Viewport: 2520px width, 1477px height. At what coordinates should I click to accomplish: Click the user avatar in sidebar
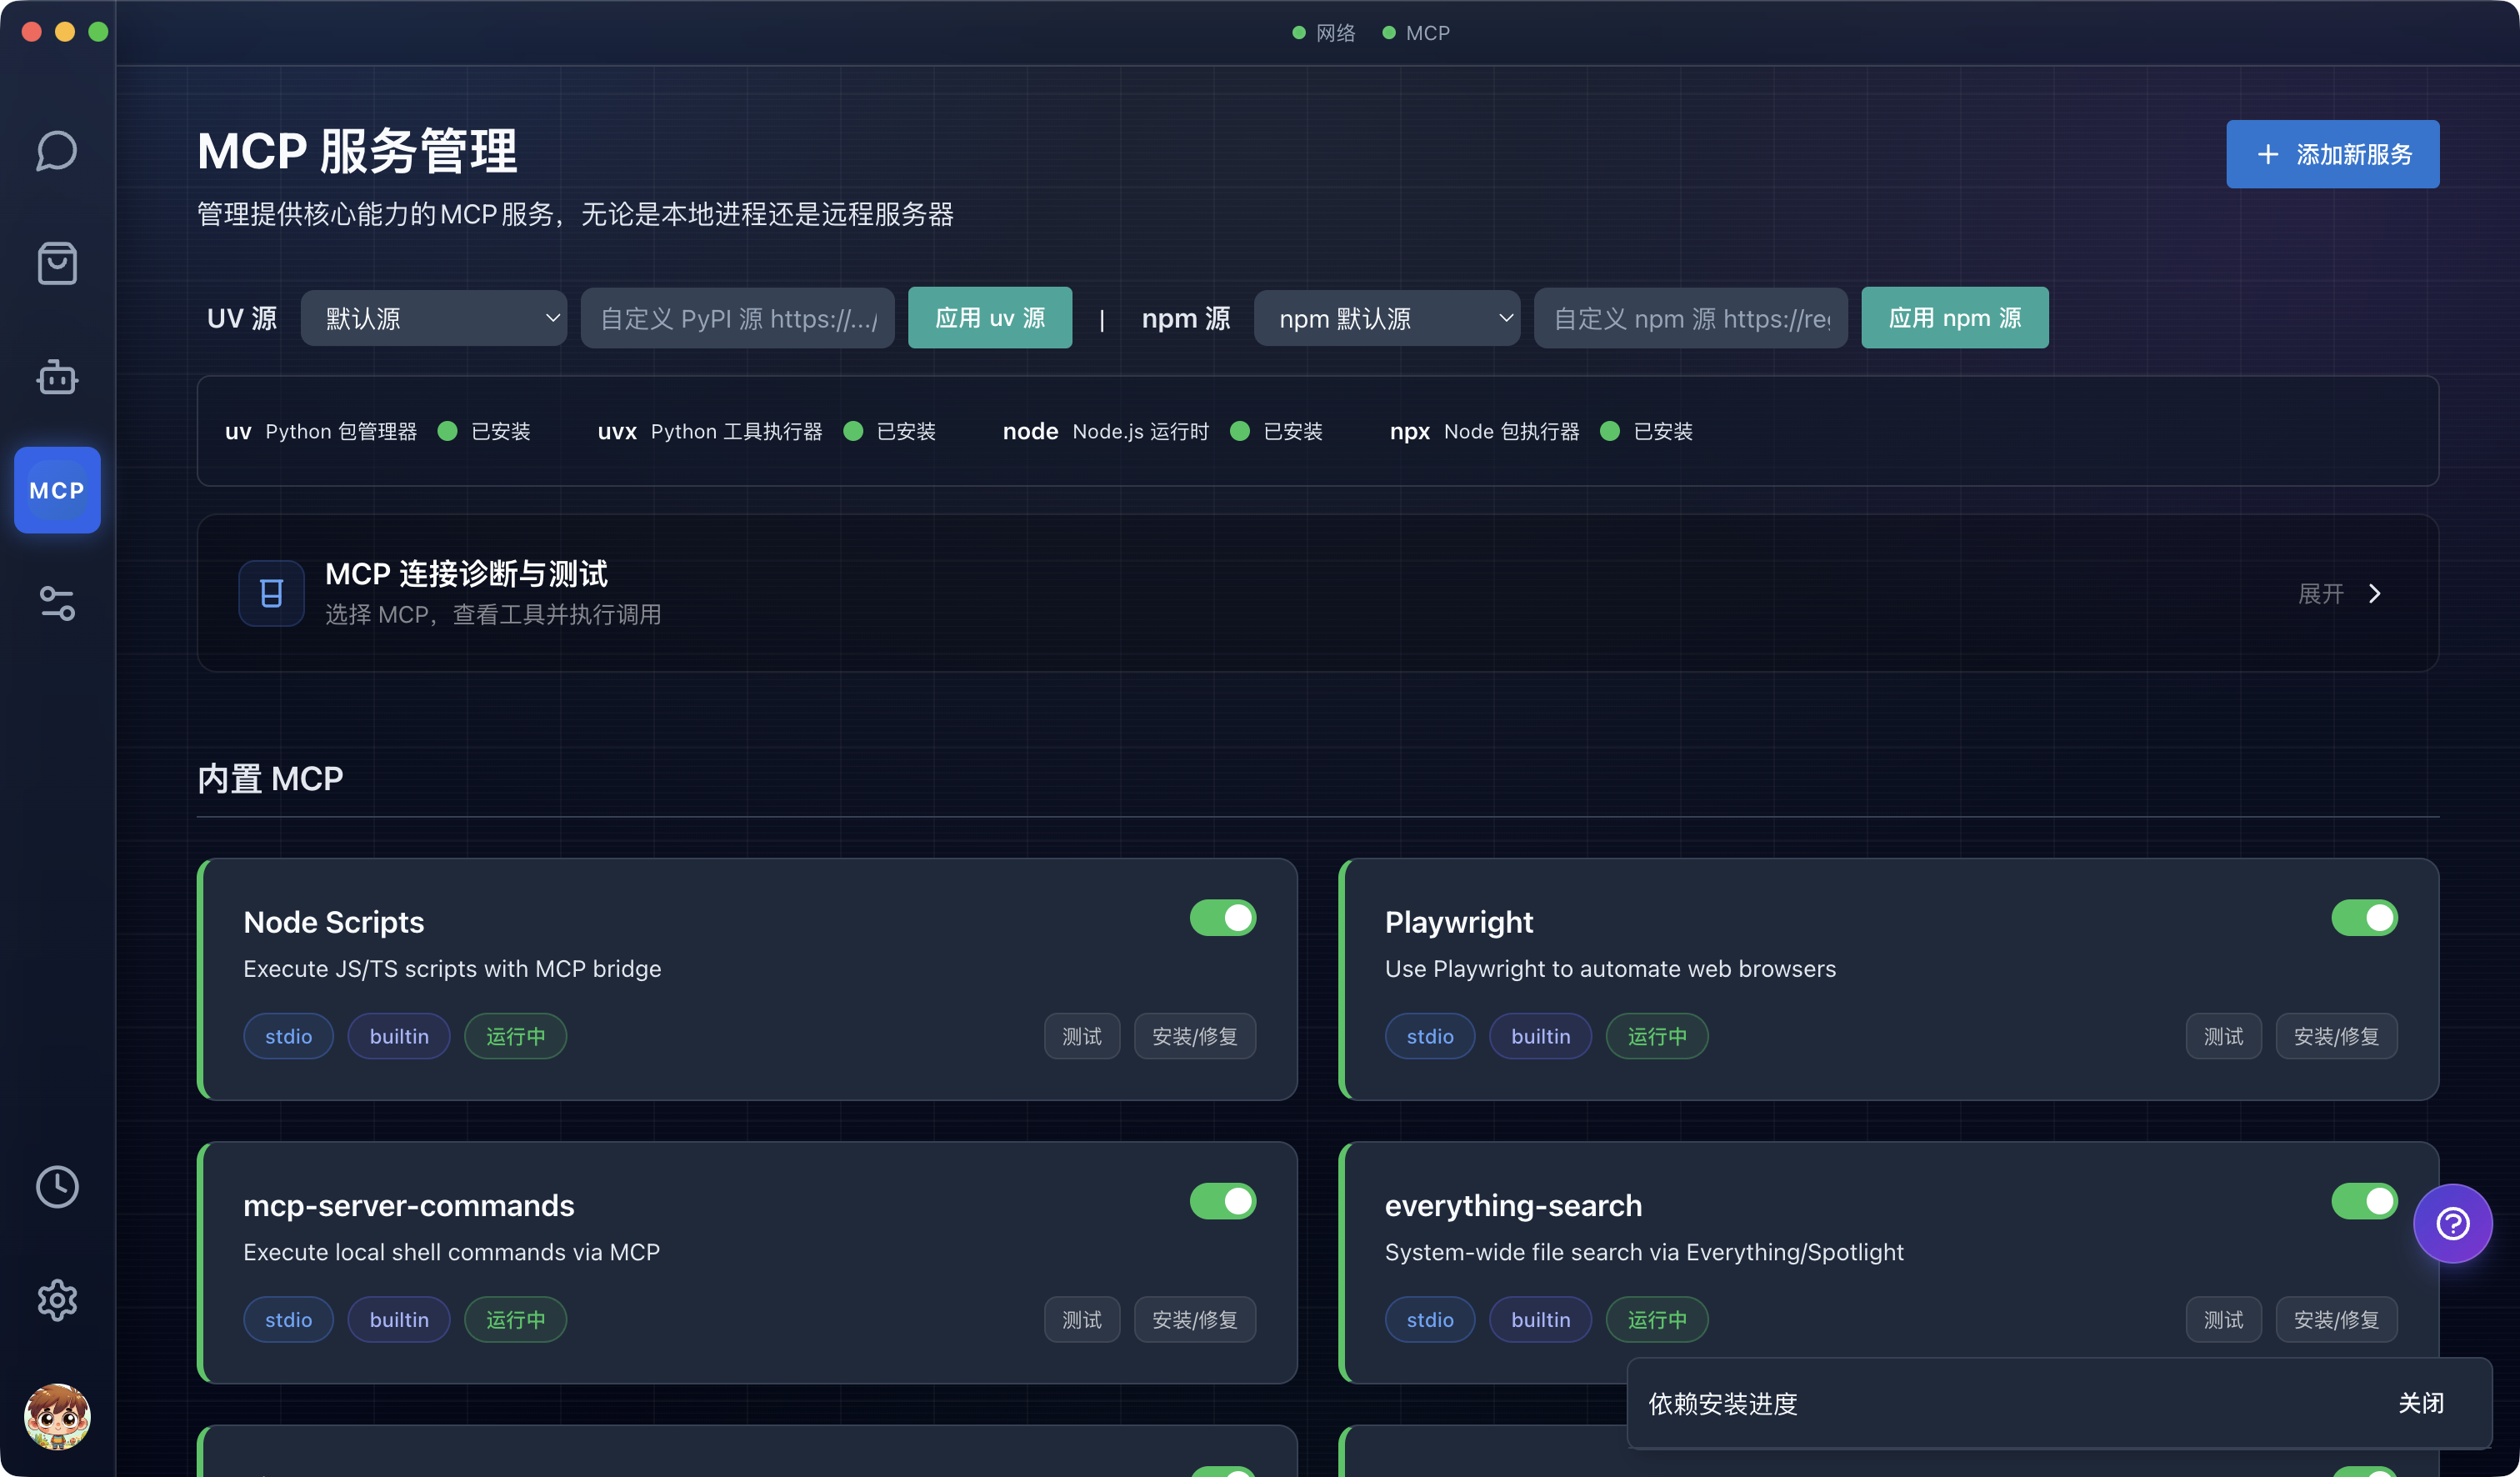point(57,1415)
